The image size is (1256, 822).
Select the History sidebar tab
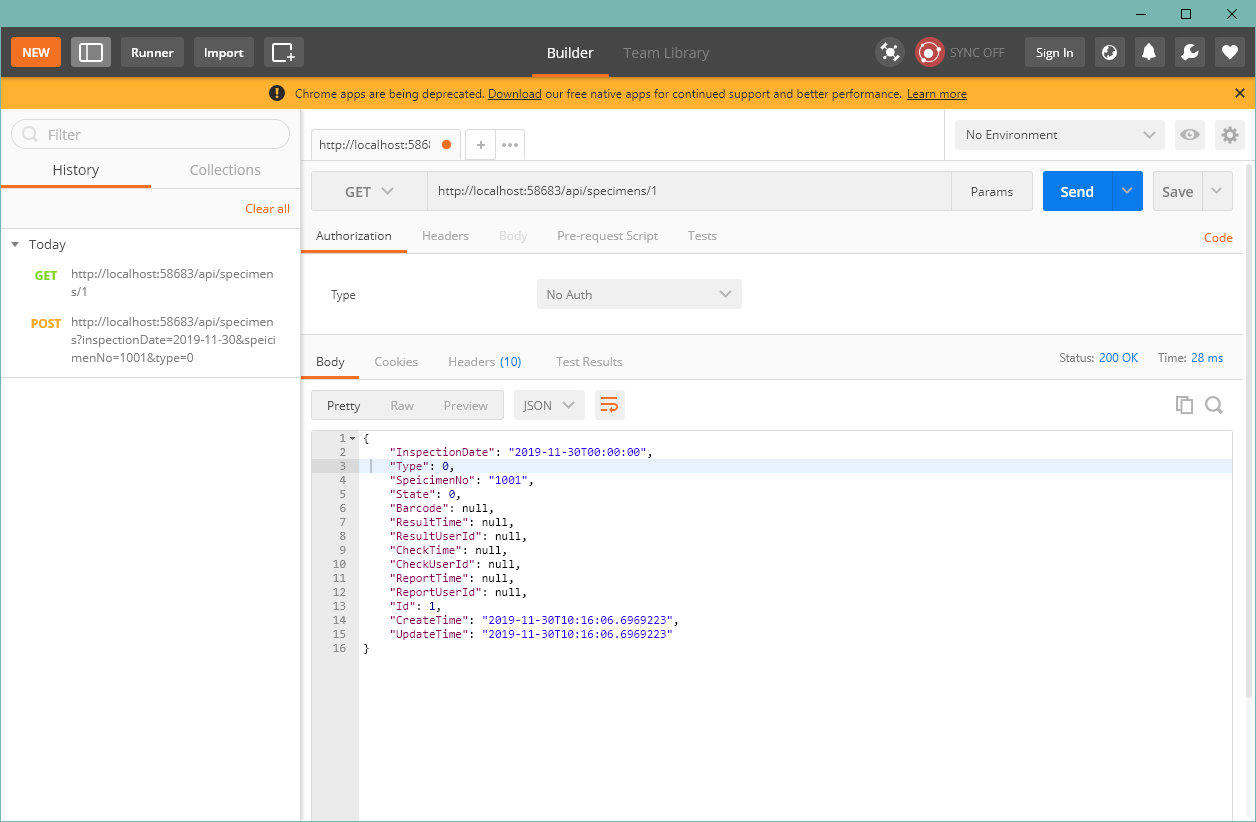pyautogui.click(x=76, y=170)
